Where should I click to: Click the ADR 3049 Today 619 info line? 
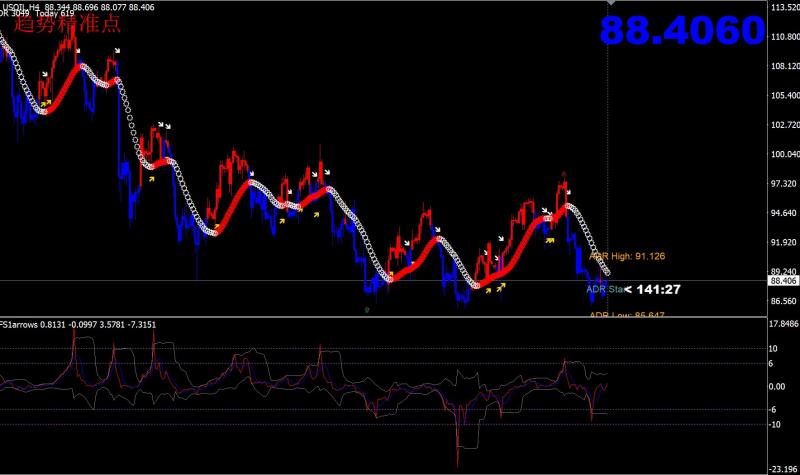pos(37,14)
